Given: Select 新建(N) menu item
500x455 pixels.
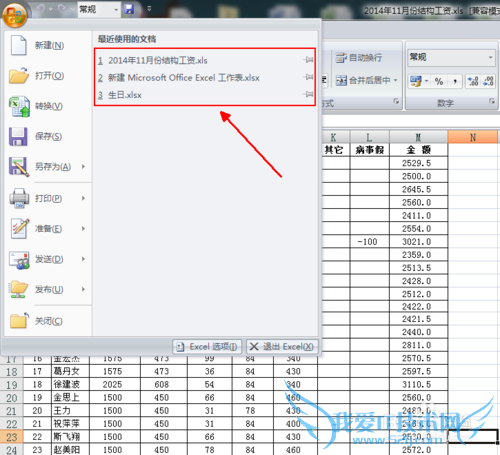Looking at the screenshot, I should click(x=48, y=45).
